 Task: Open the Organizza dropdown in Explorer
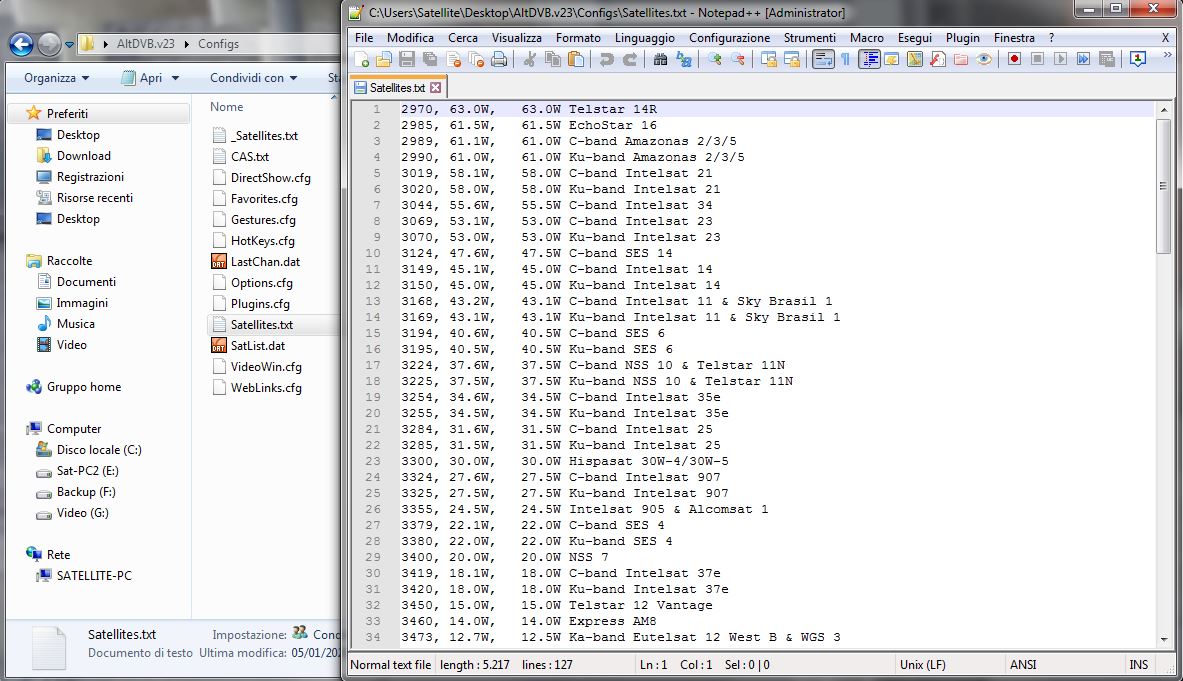(x=57, y=78)
